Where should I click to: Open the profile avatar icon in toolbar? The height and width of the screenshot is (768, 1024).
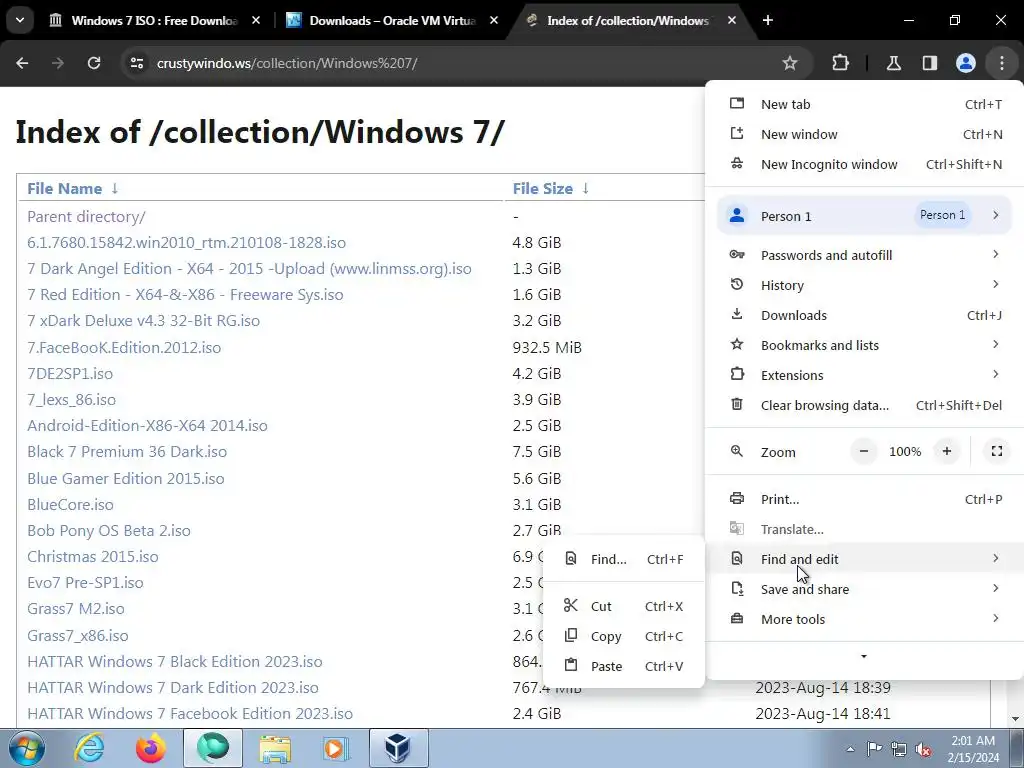tap(965, 63)
